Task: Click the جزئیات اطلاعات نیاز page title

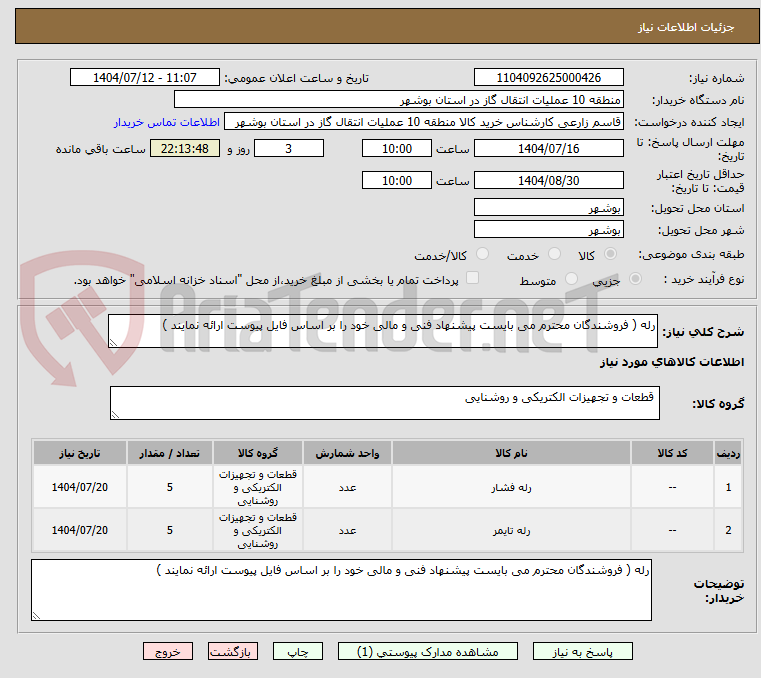Action: coord(685,27)
